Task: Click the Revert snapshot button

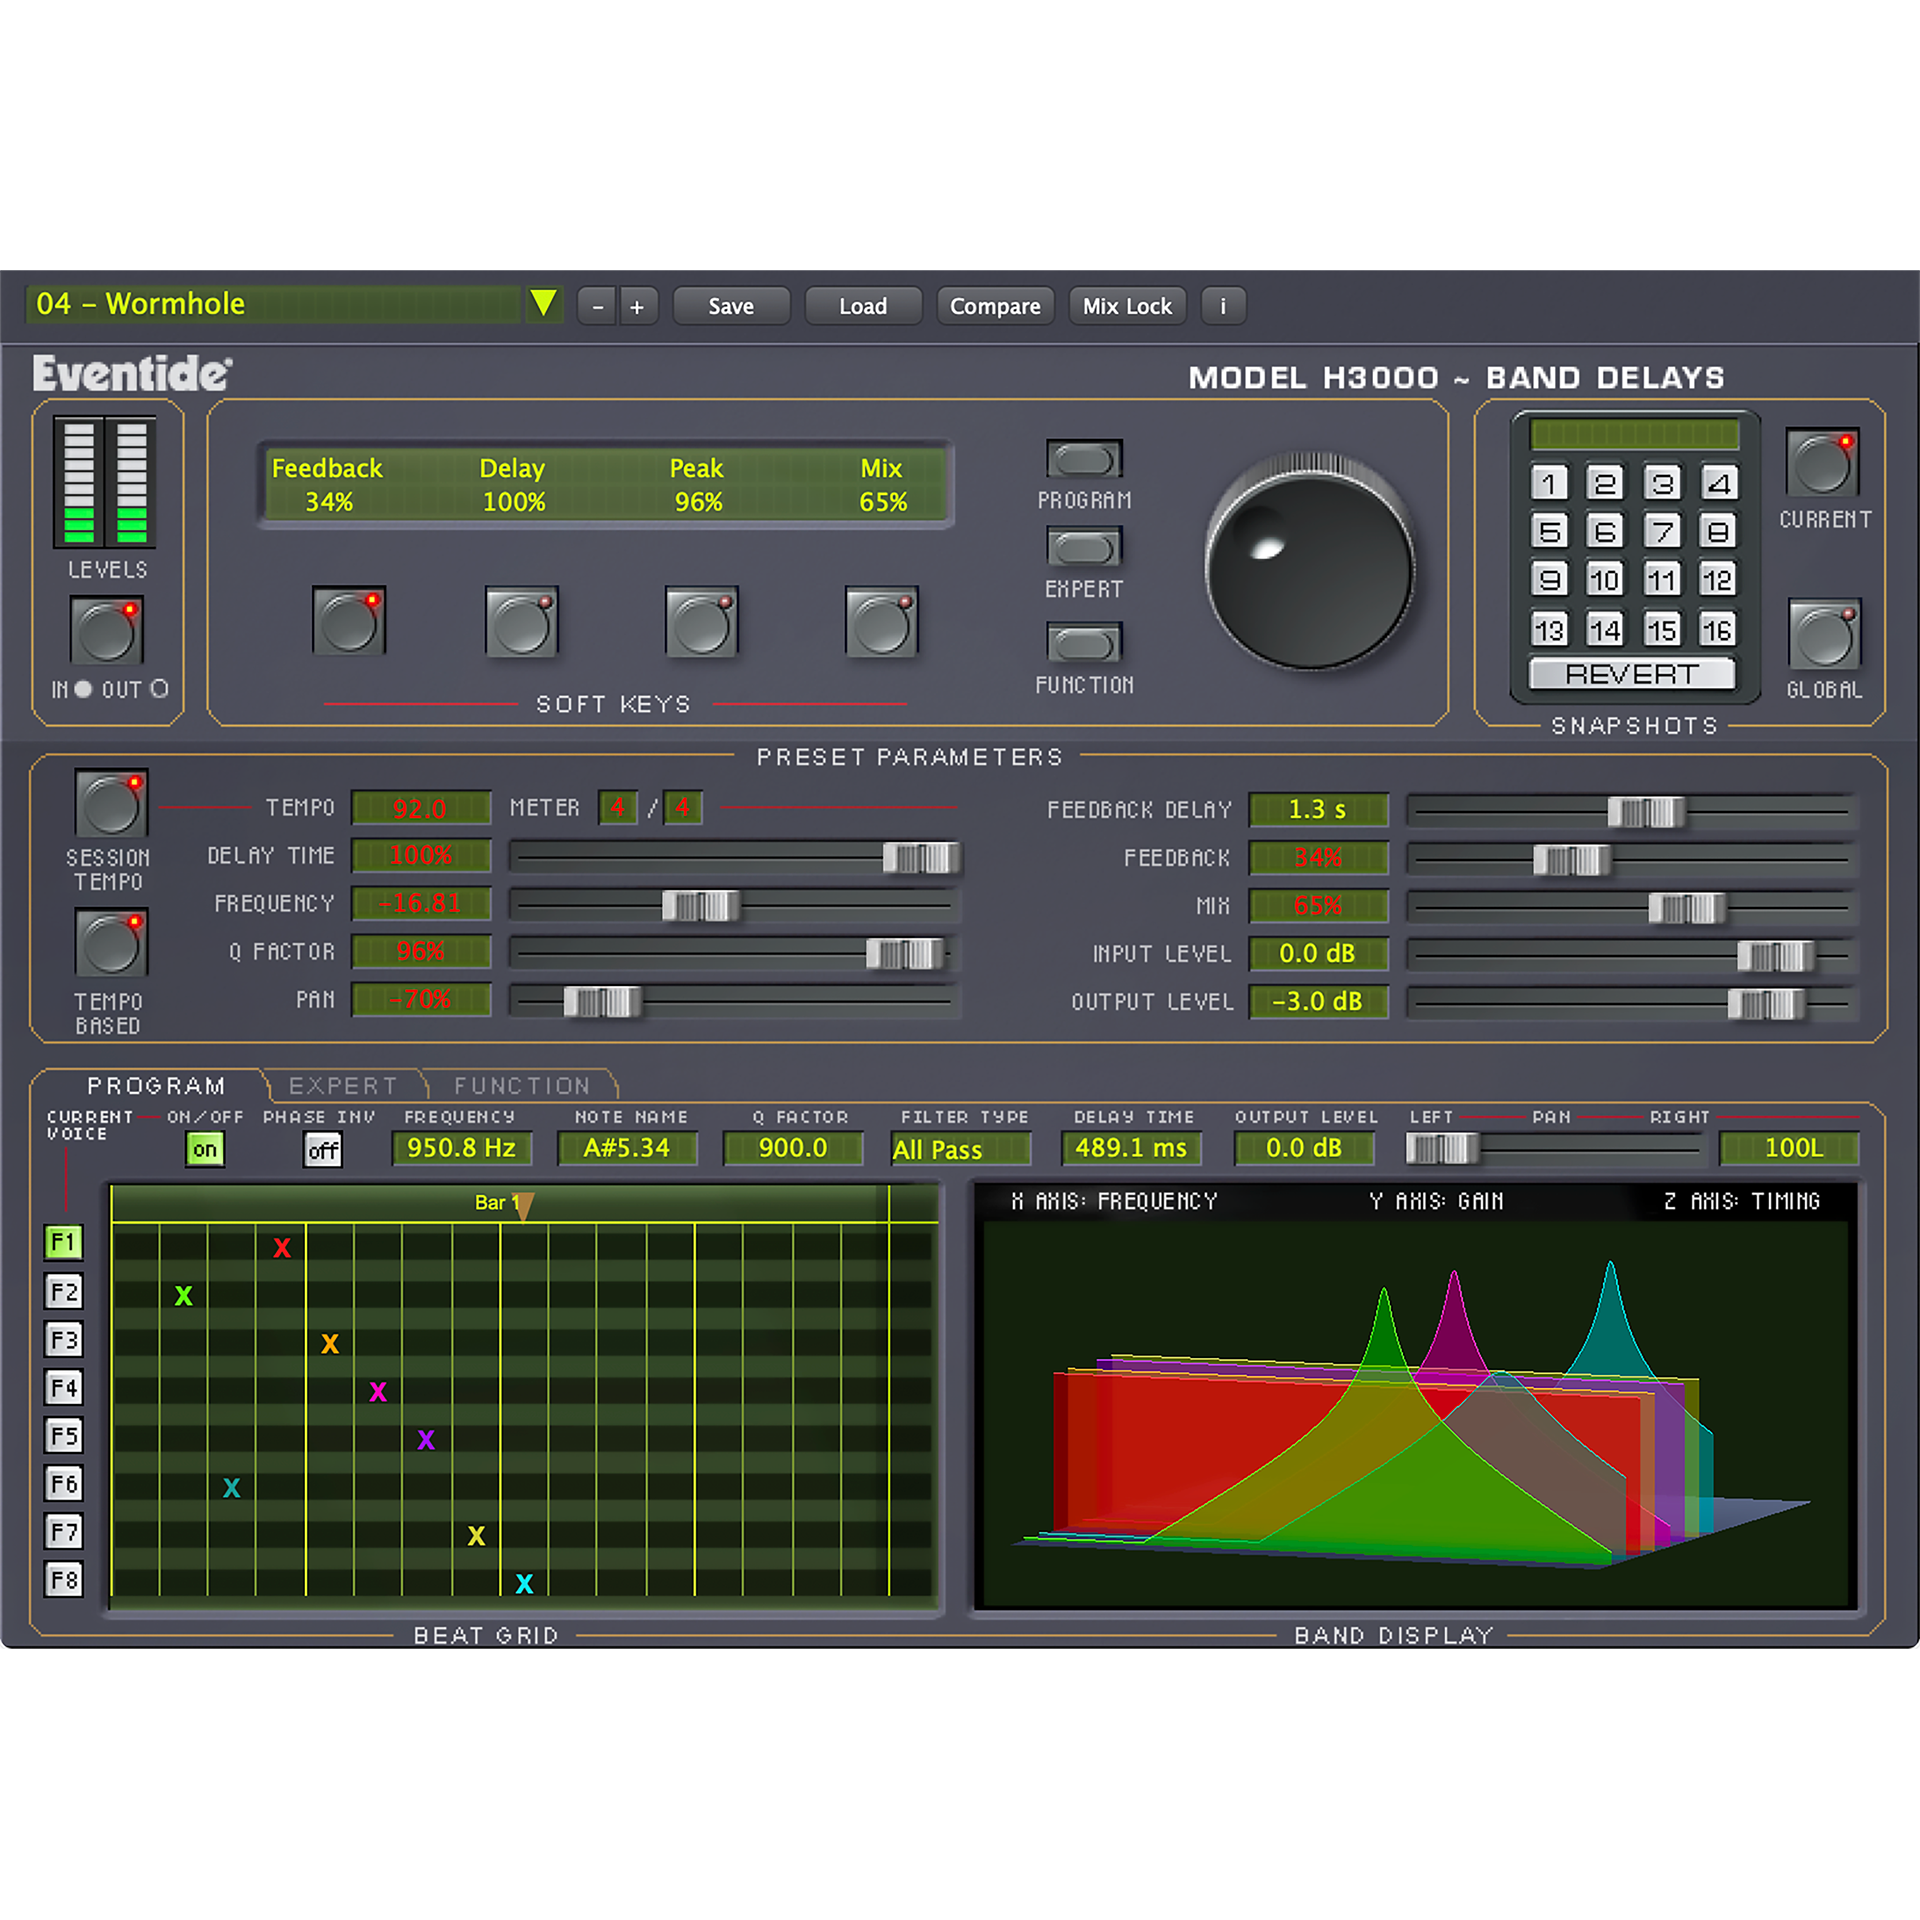Action: (x=1632, y=674)
